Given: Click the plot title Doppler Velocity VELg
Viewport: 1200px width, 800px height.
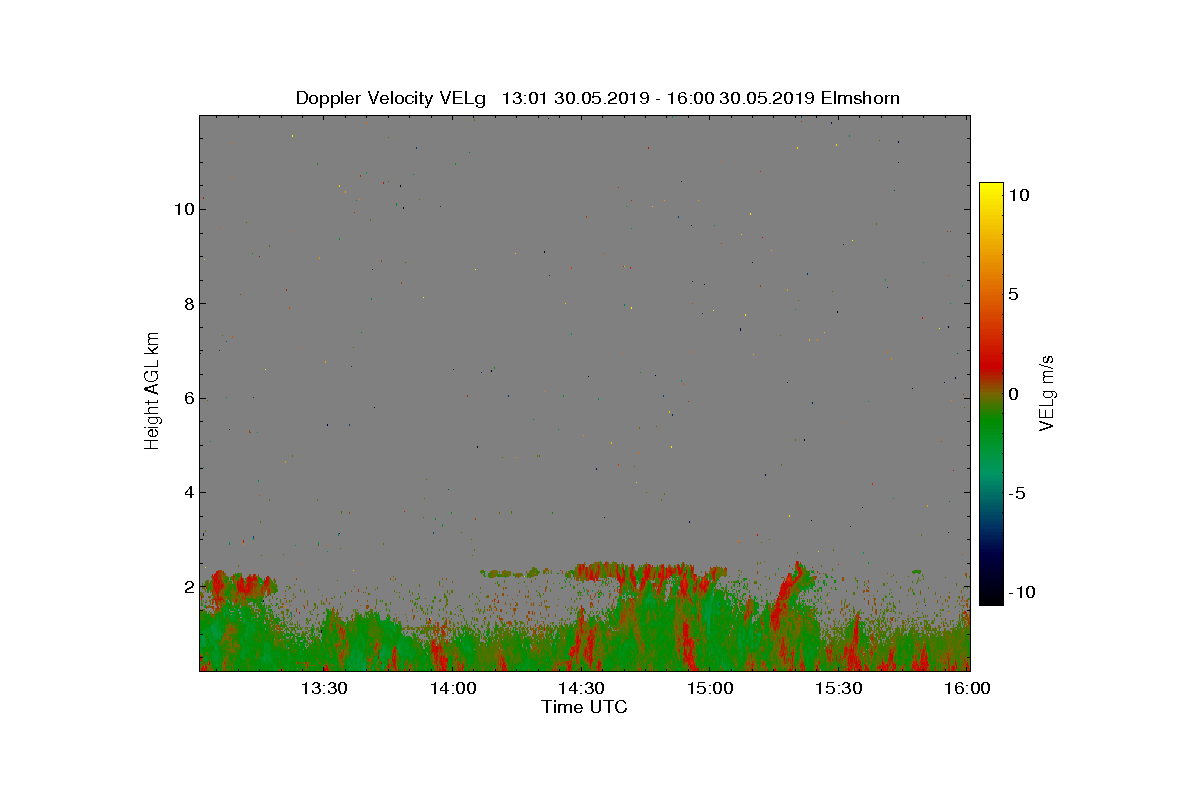Looking at the screenshot, I should [391, 98].
